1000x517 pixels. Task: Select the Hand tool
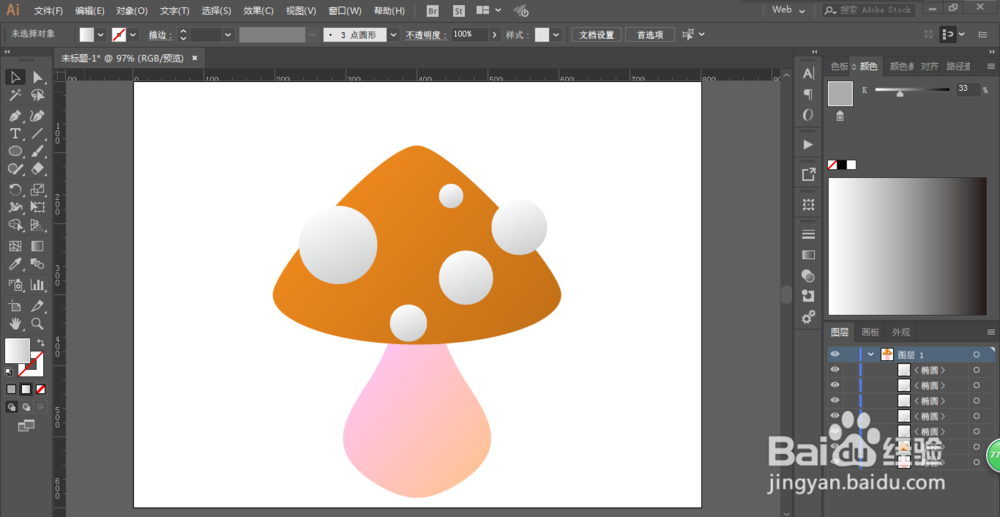[15, 324]
